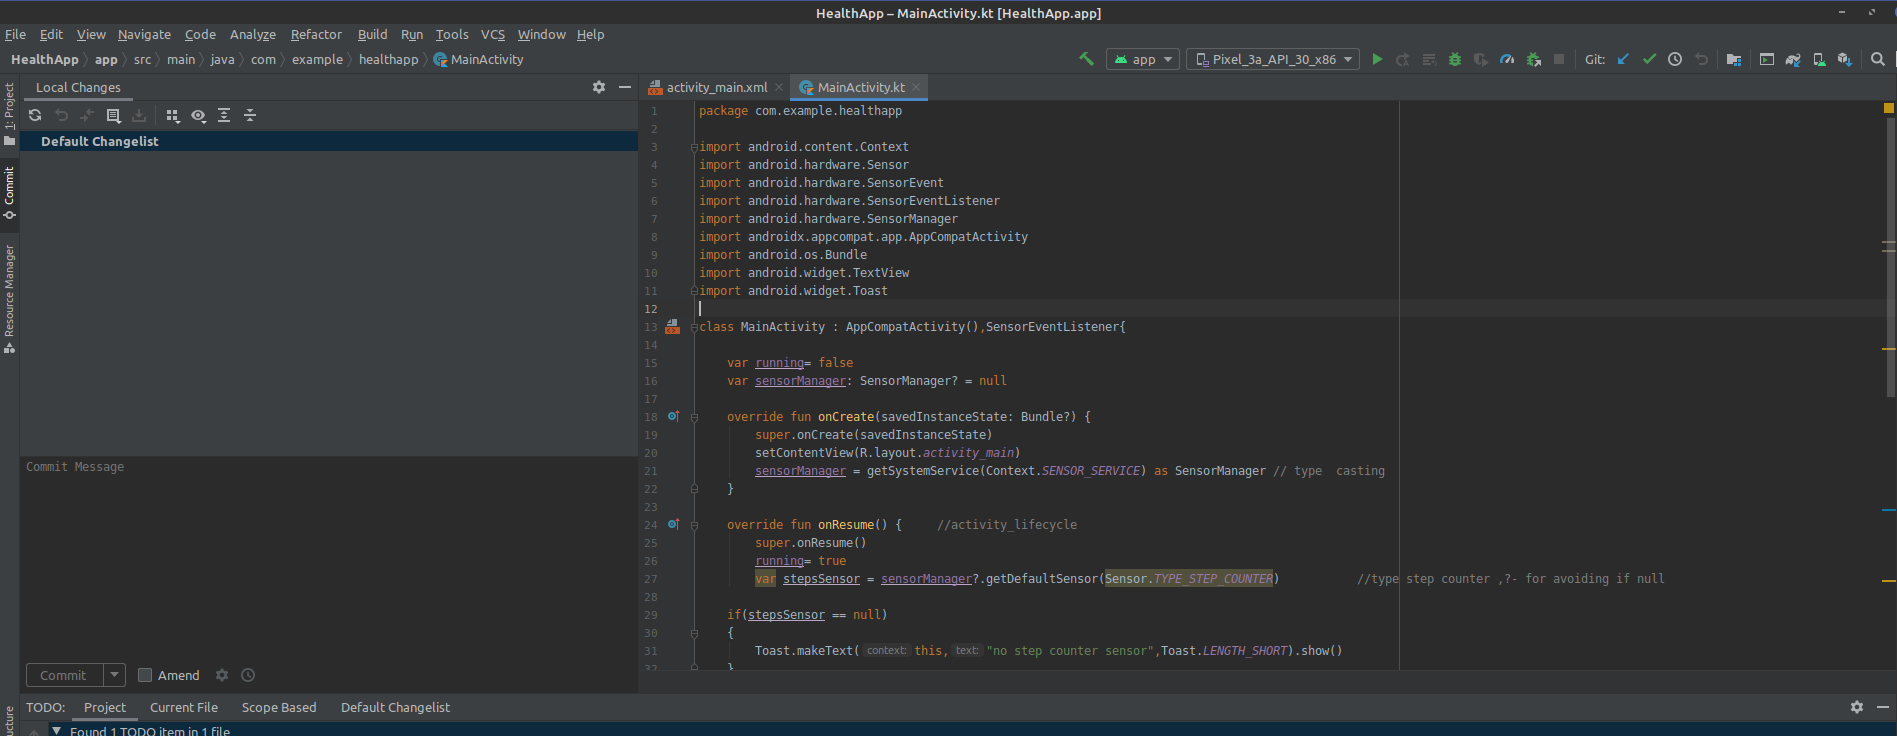Click Git update project arrow
Image resolution: width=1897 pixels, height=736 pixels.
1623,60
